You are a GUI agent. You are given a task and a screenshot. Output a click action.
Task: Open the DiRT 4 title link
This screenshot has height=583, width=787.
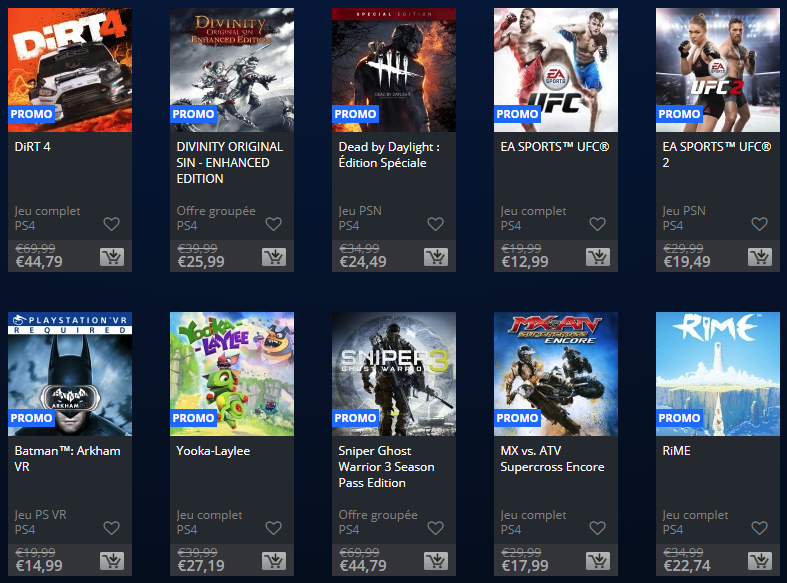click(x=33, y=147)
